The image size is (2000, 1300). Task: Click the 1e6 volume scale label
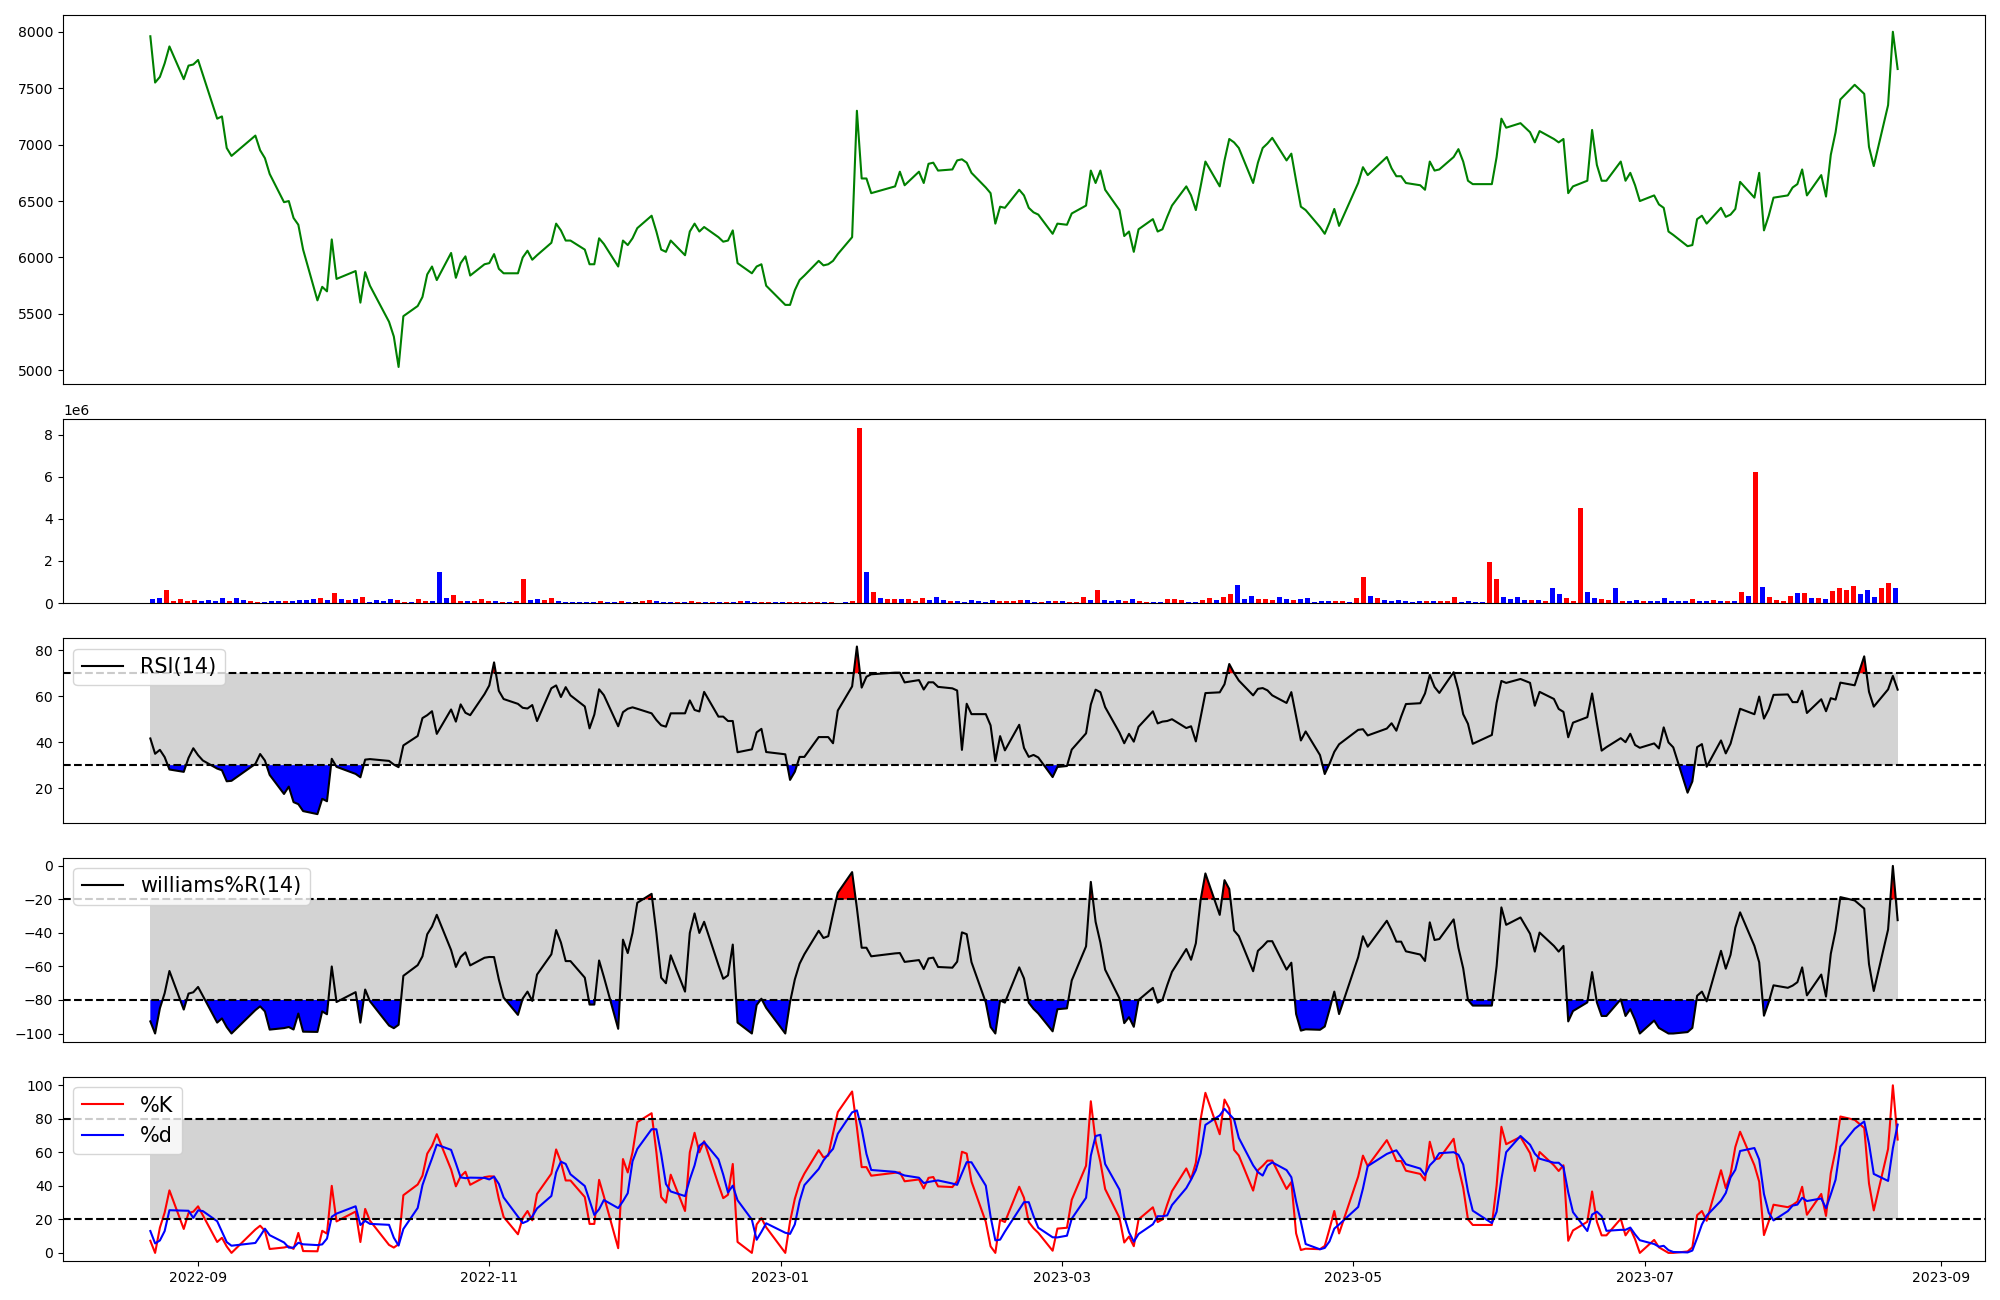77,410
